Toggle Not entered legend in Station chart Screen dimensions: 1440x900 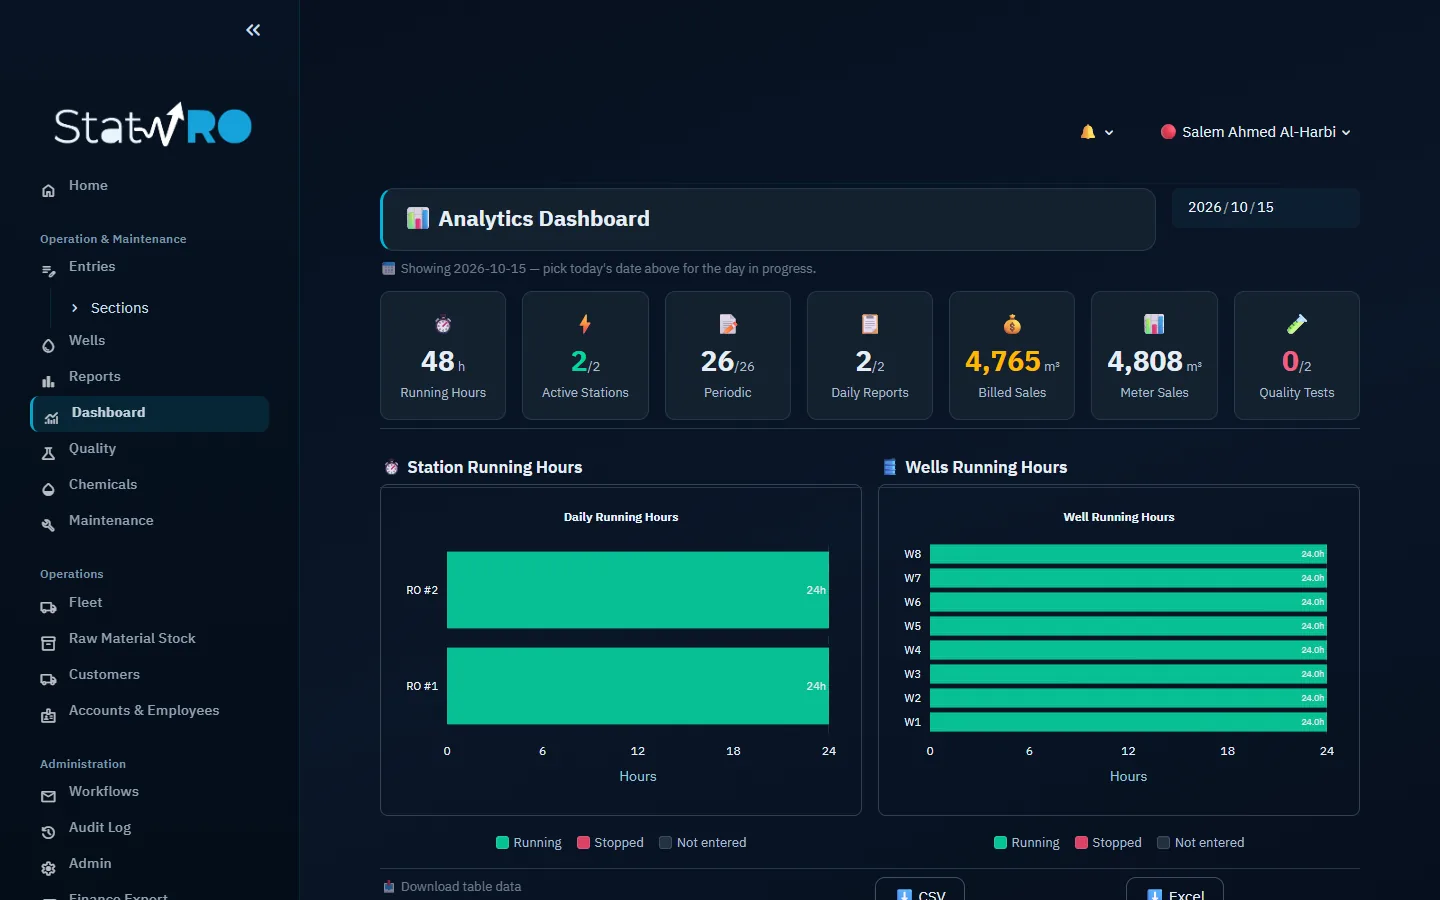pyautogui.click(x=703, y=843)
